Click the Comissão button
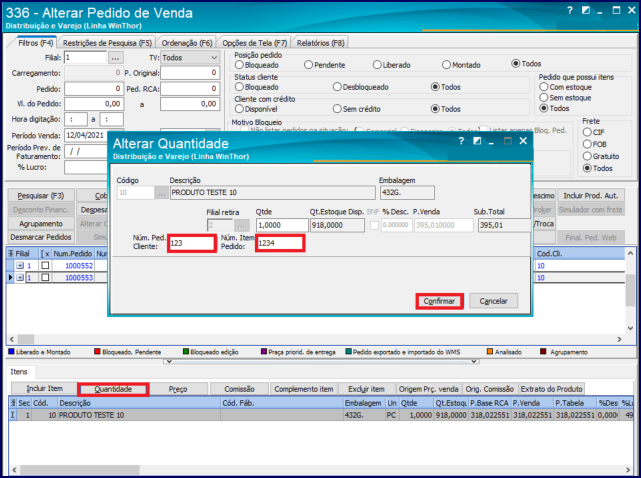Screen dimensions: 641x478 [240, 389]
